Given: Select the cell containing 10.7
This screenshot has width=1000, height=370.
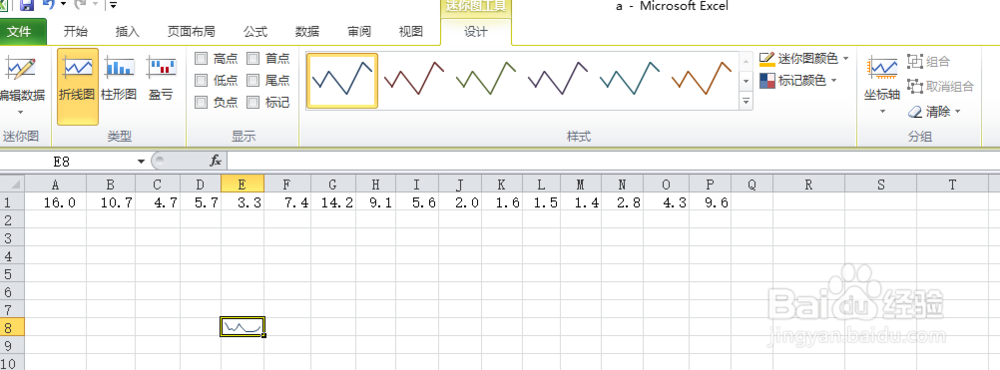Looking at the screenshot, I should [x=111, y=203].
